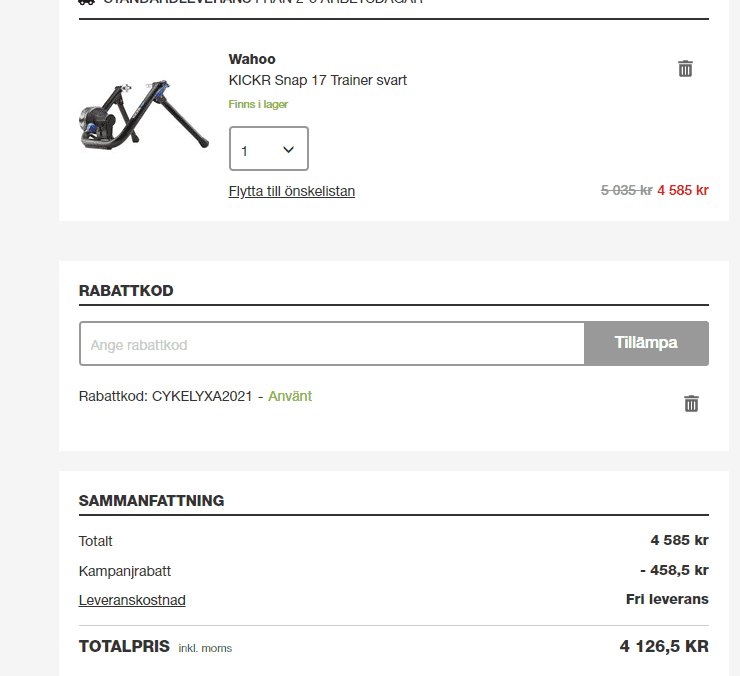
Task: Click the RABATTKOD section heading
Action: point(126,291)
